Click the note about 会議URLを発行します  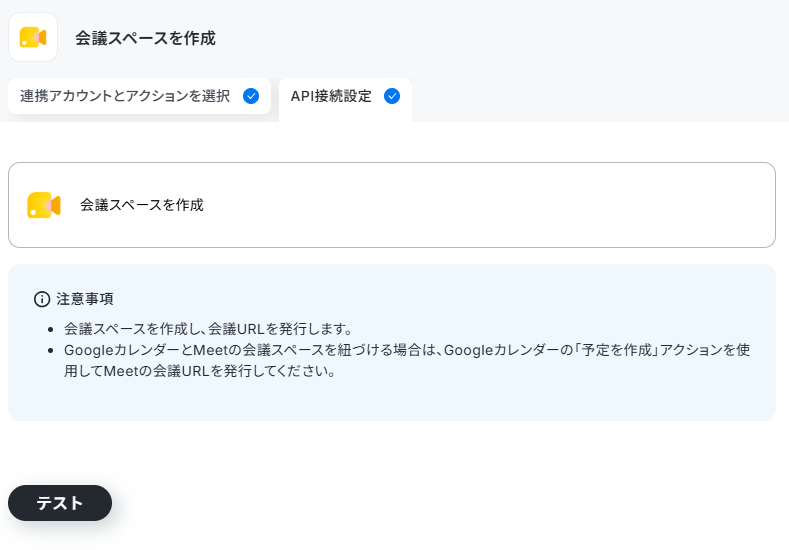(x=207, y=329)
